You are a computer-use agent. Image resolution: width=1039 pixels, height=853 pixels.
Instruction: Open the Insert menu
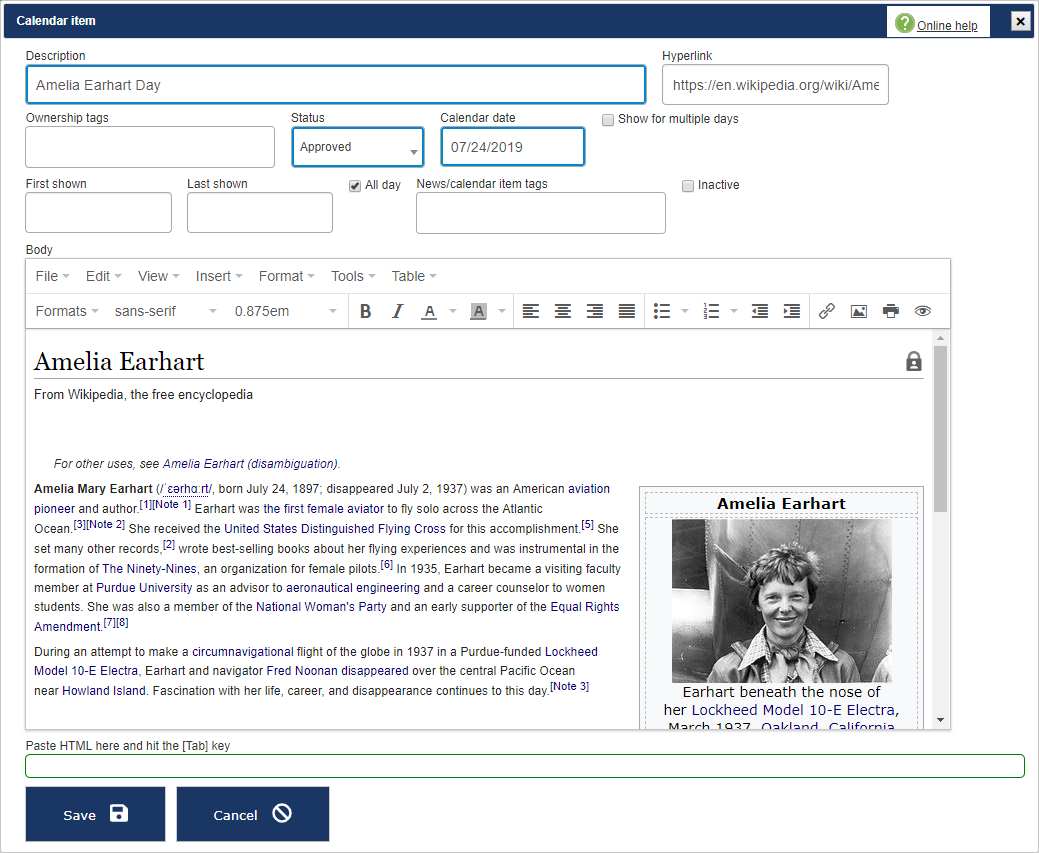[x=218, y=276]
